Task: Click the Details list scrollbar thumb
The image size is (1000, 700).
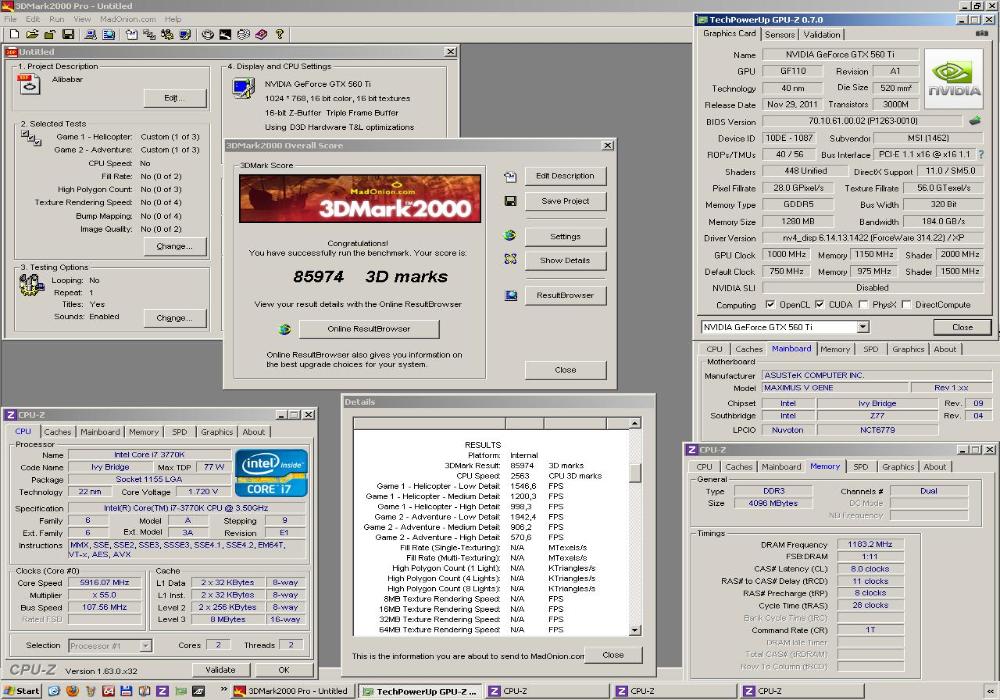Action: tap(635, 472)
